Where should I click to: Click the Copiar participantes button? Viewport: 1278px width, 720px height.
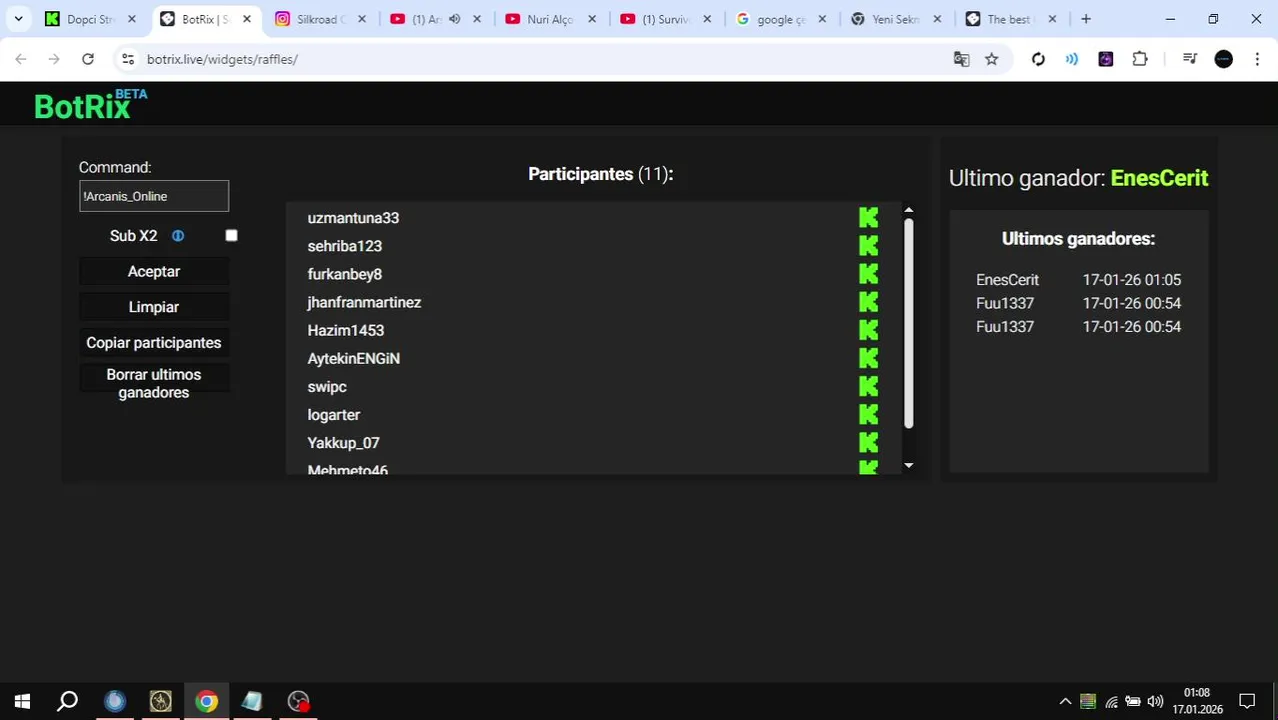[154, 342]
